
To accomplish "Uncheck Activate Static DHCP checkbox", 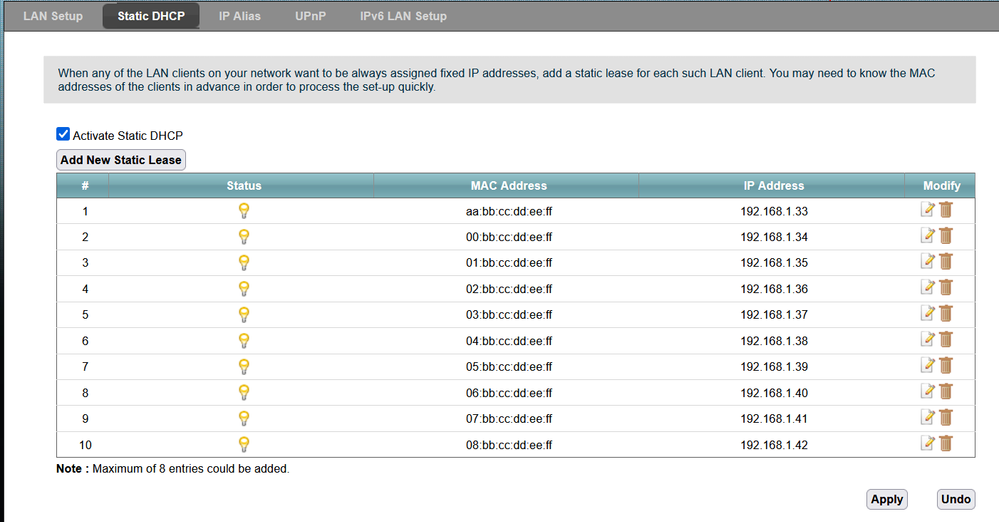I will pos(64,135).
